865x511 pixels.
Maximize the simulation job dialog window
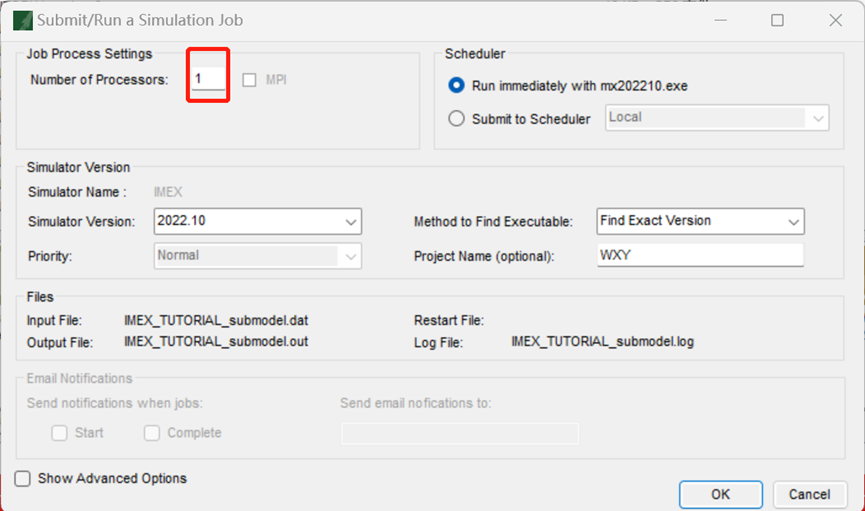point(777,20)
